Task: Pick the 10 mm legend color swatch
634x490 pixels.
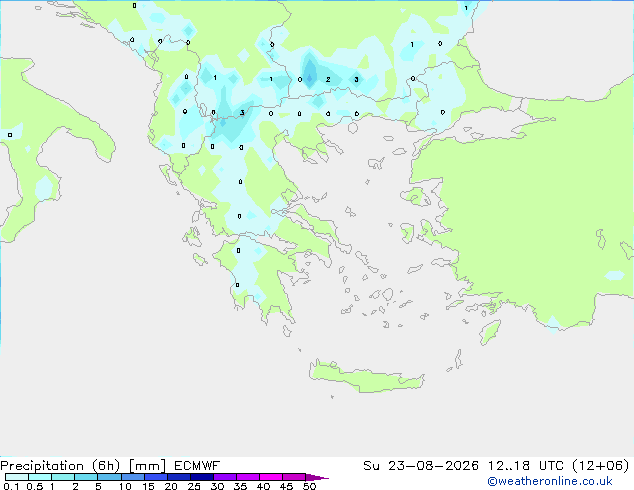Action: [x=133, y=477]
